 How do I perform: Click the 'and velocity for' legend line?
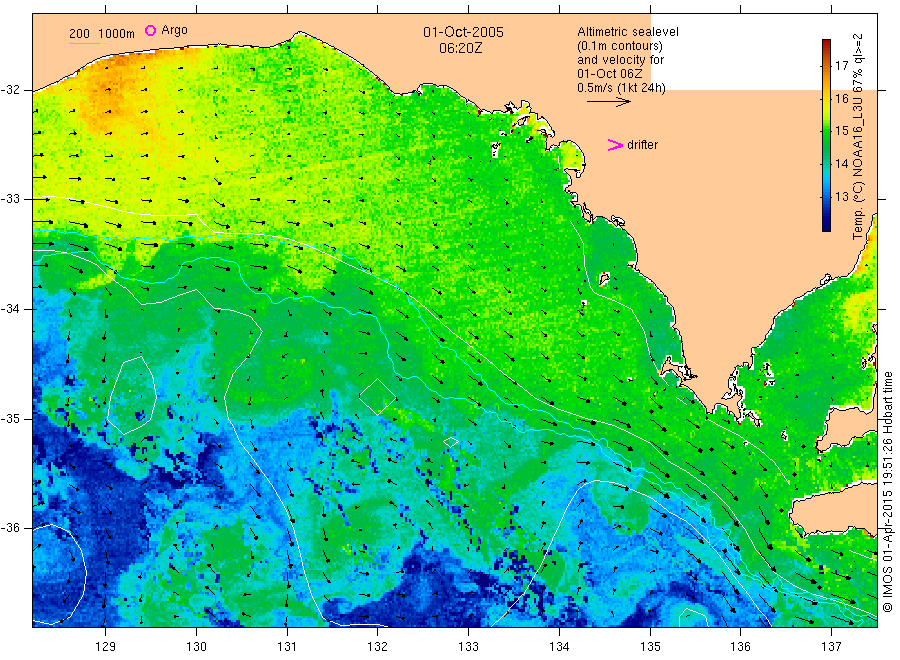coord(620,60)
